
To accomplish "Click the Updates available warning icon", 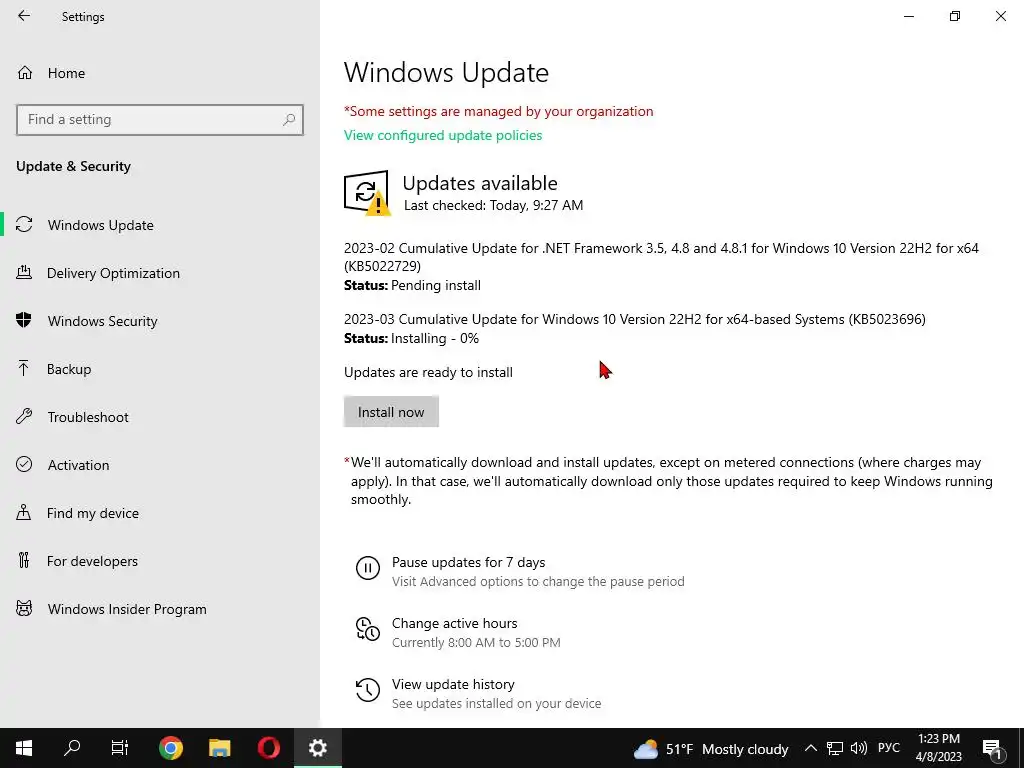I will click(x=367, y=193).
